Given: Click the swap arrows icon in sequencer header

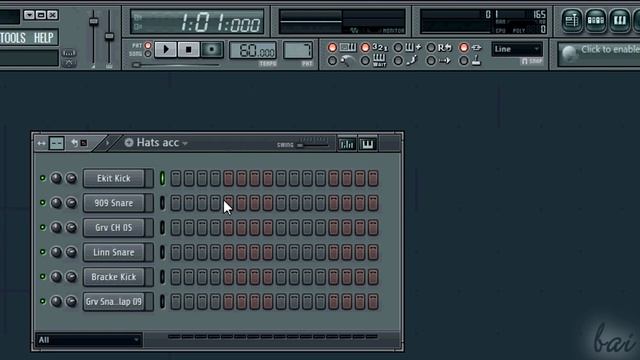Looking at the screenshot, I should click(x=41, y=143).
